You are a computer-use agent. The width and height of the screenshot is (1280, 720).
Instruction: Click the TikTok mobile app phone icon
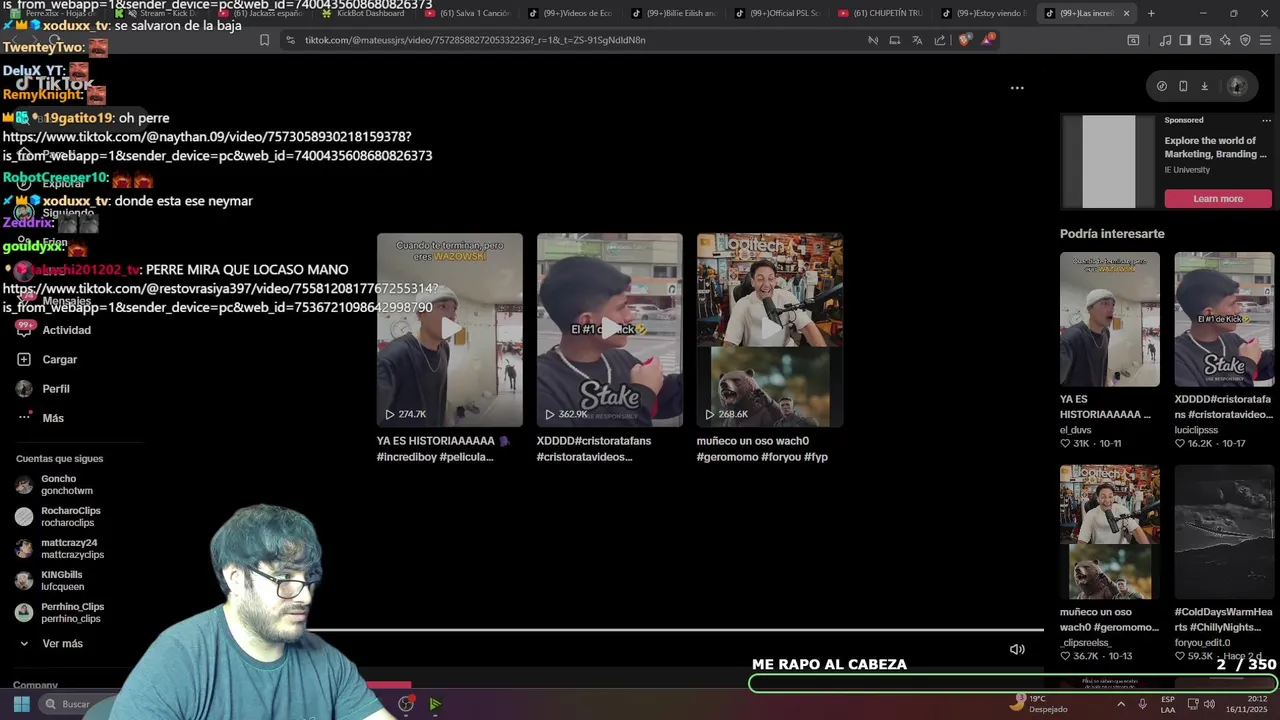coord(1183,86)
